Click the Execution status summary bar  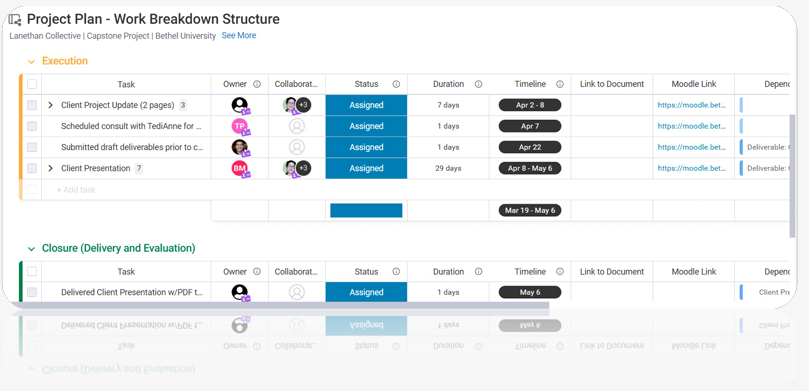click(366, 210)
